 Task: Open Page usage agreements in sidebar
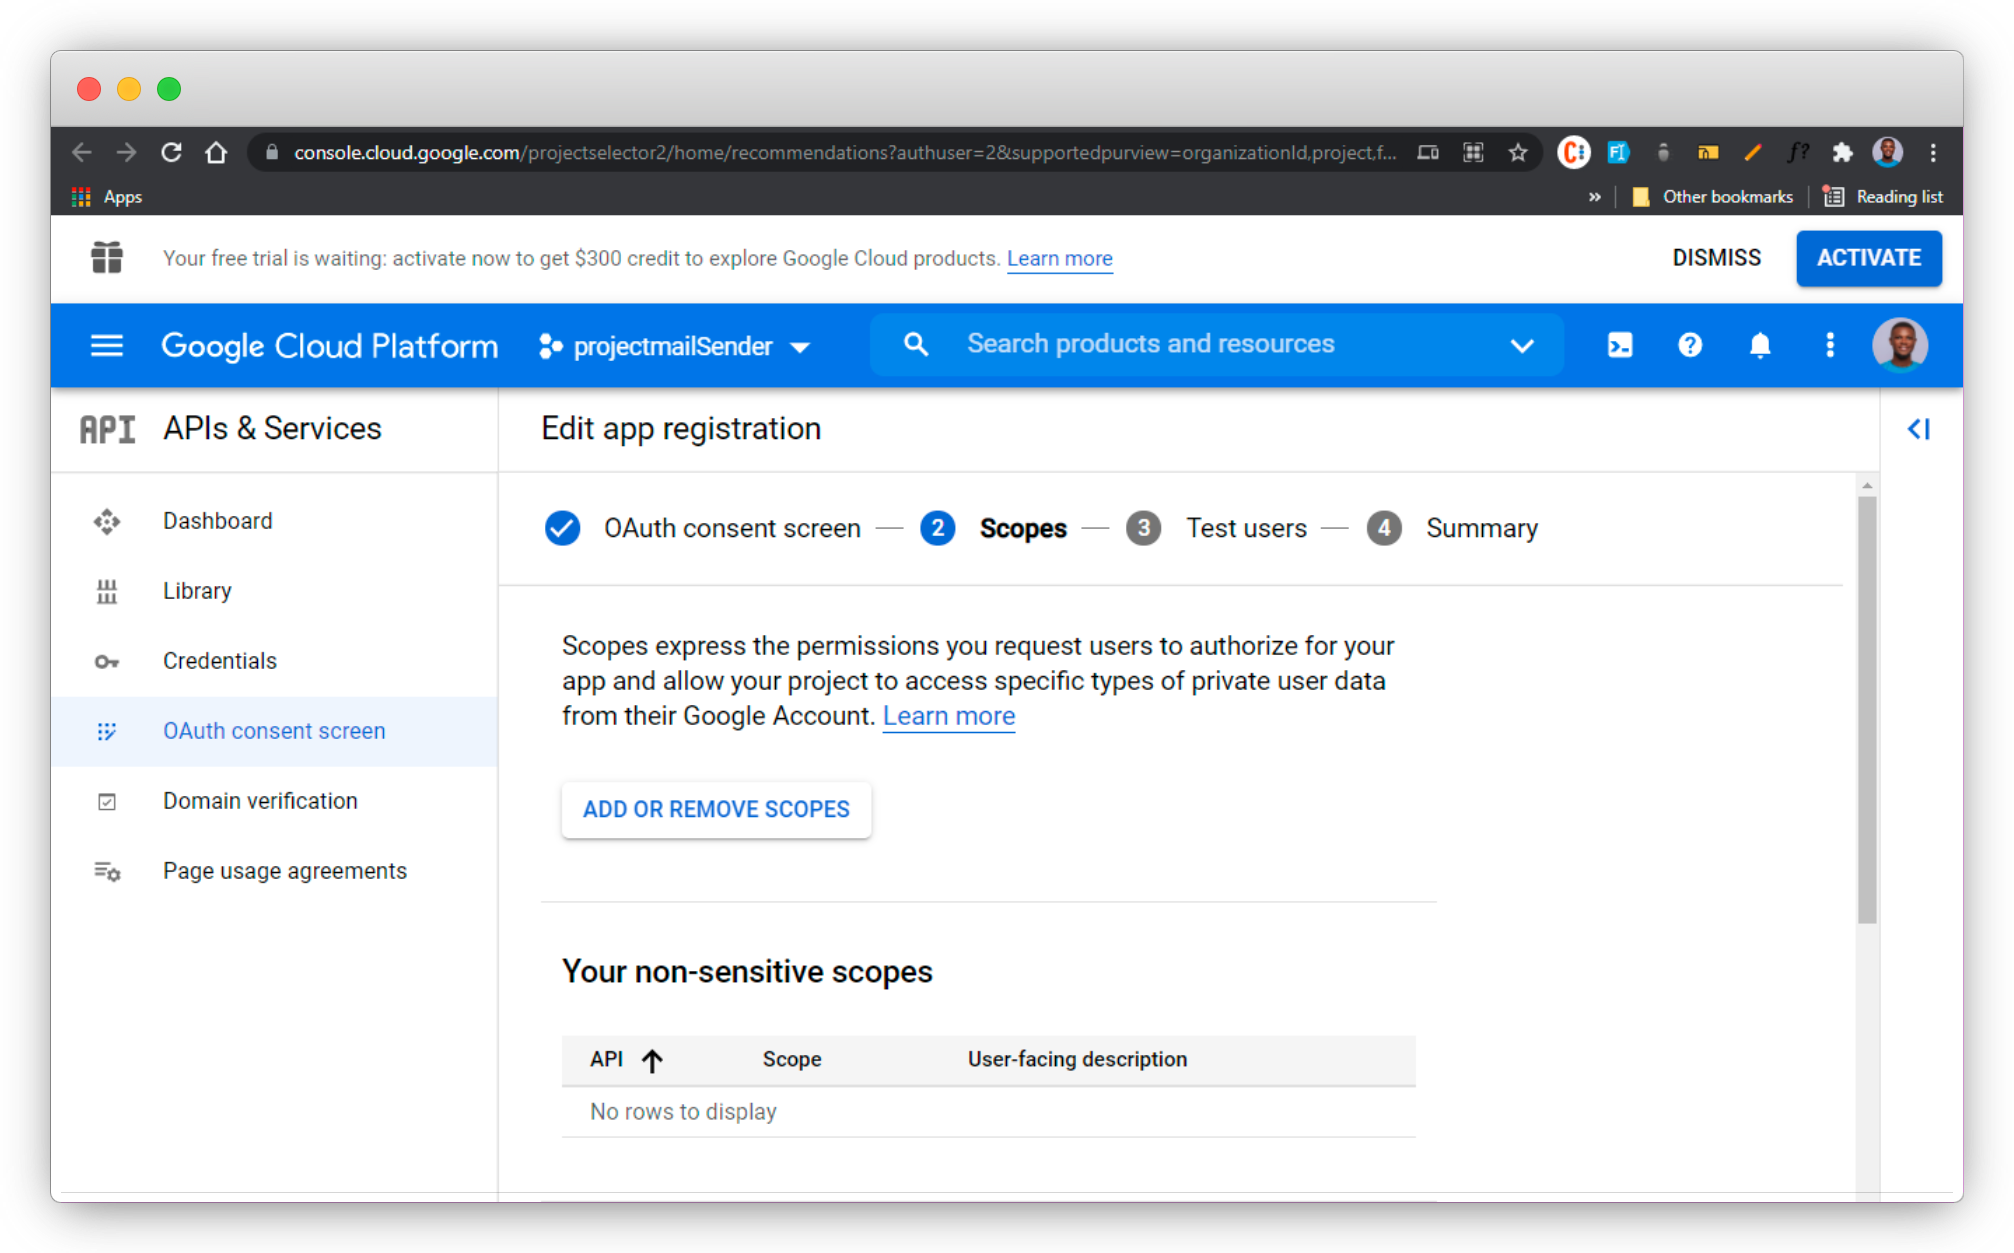(274, 871)
